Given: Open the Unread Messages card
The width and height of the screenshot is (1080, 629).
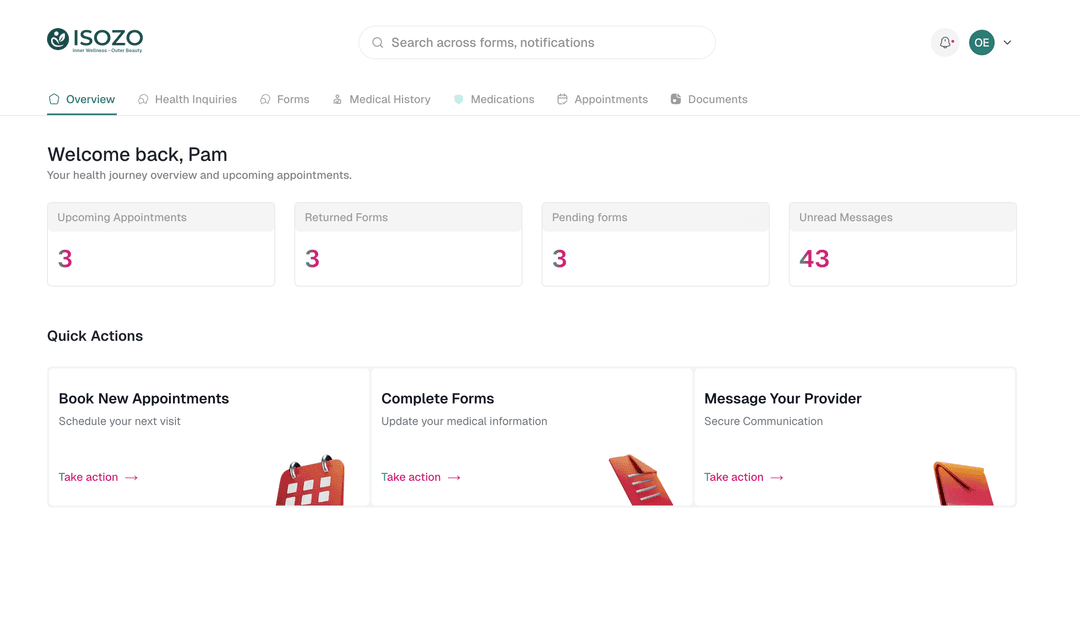Looking at the screenshot, I should click(902, 243).
